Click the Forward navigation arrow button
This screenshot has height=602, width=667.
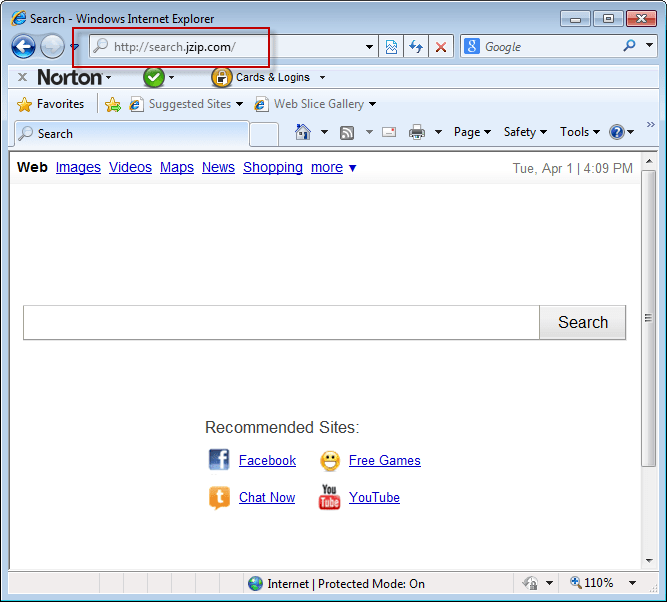52,46
